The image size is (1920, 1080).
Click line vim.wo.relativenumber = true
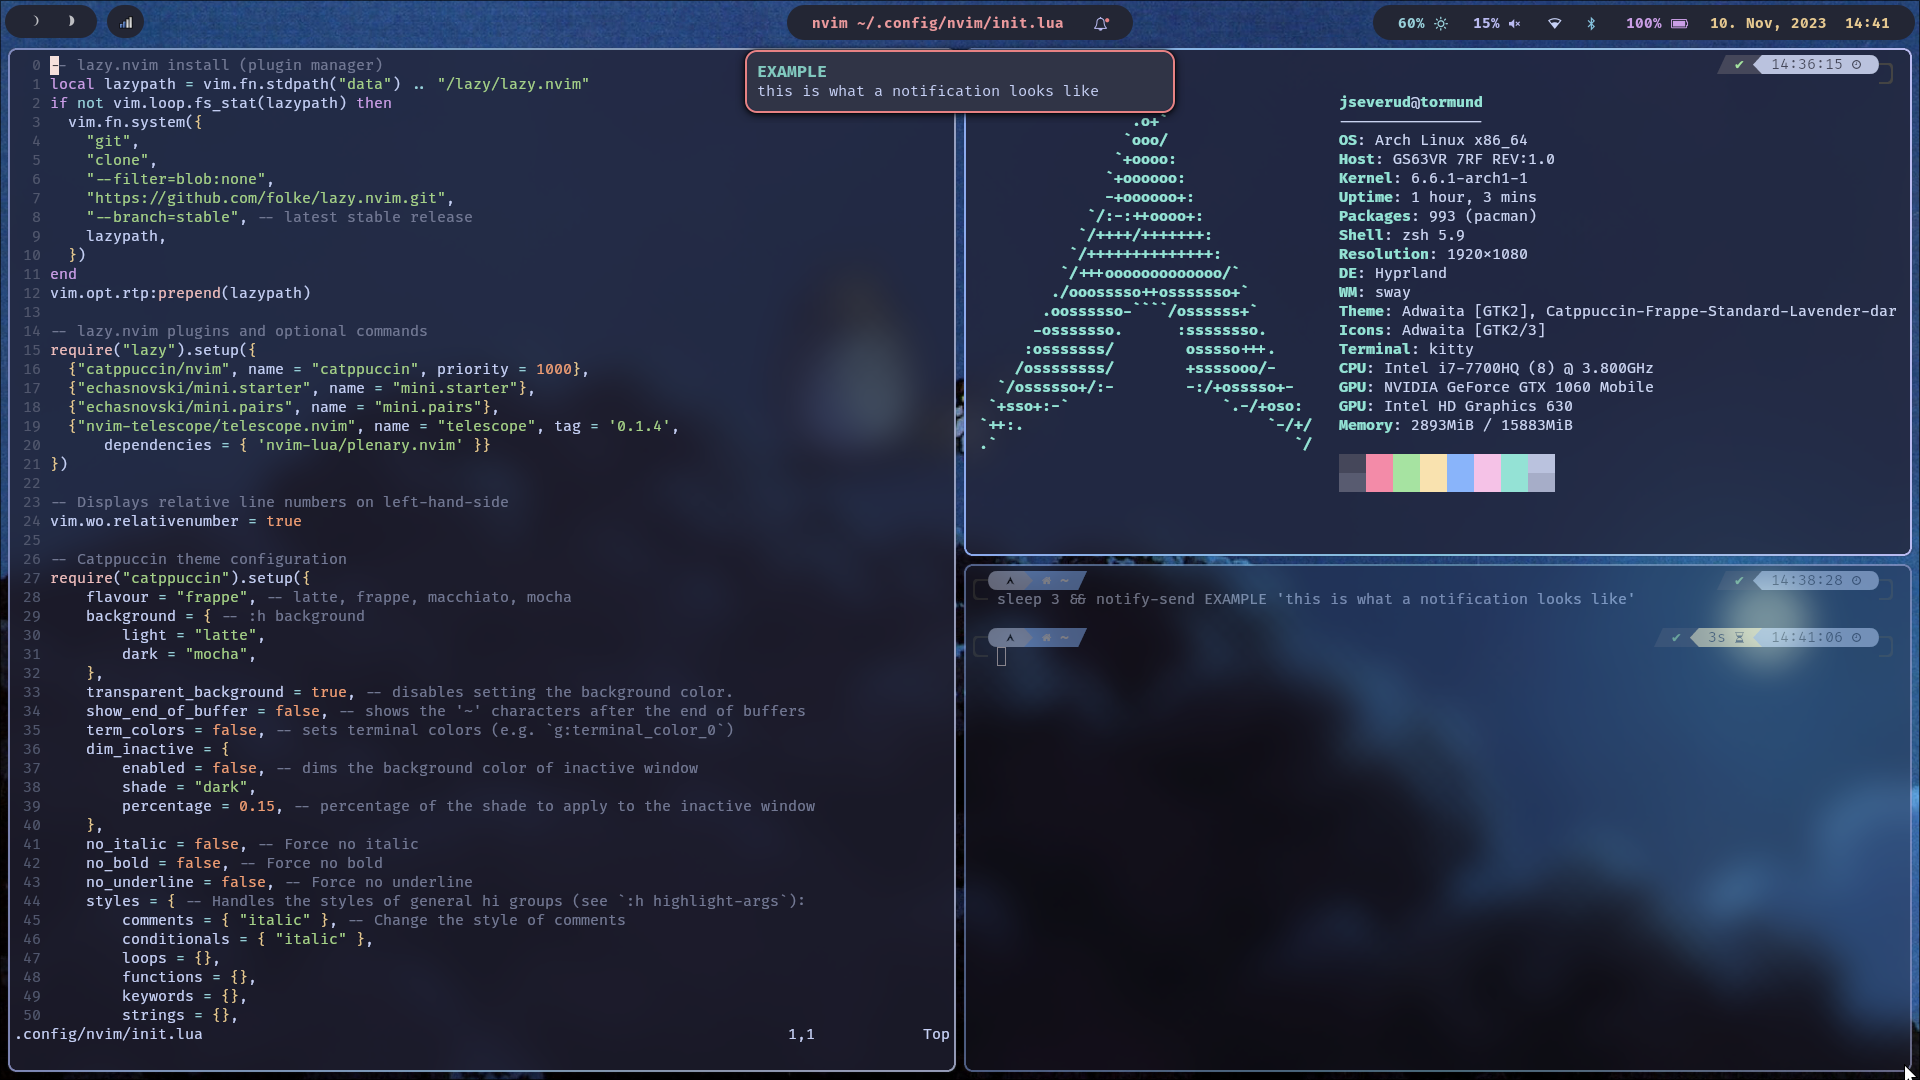176,521
